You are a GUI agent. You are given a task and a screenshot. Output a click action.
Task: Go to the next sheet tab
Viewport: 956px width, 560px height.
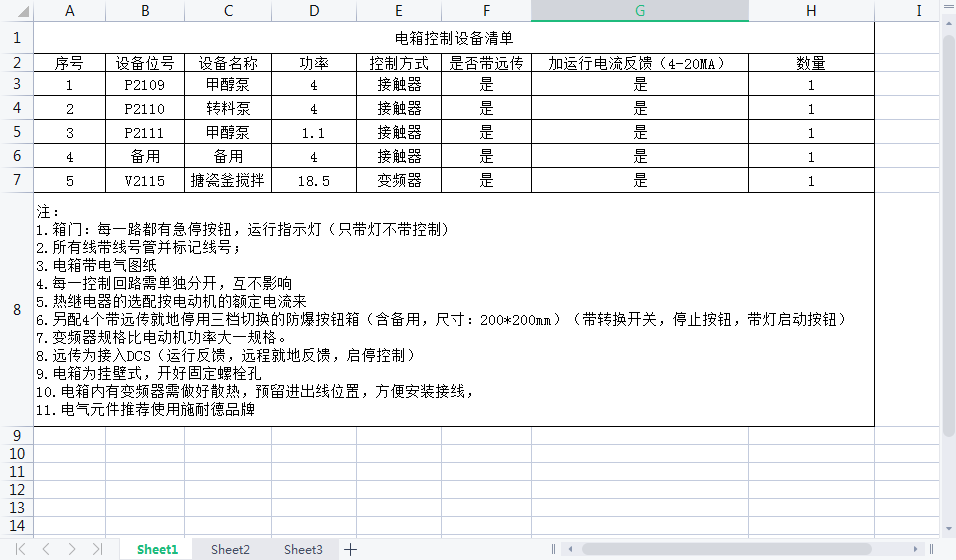tap(71, 549)
